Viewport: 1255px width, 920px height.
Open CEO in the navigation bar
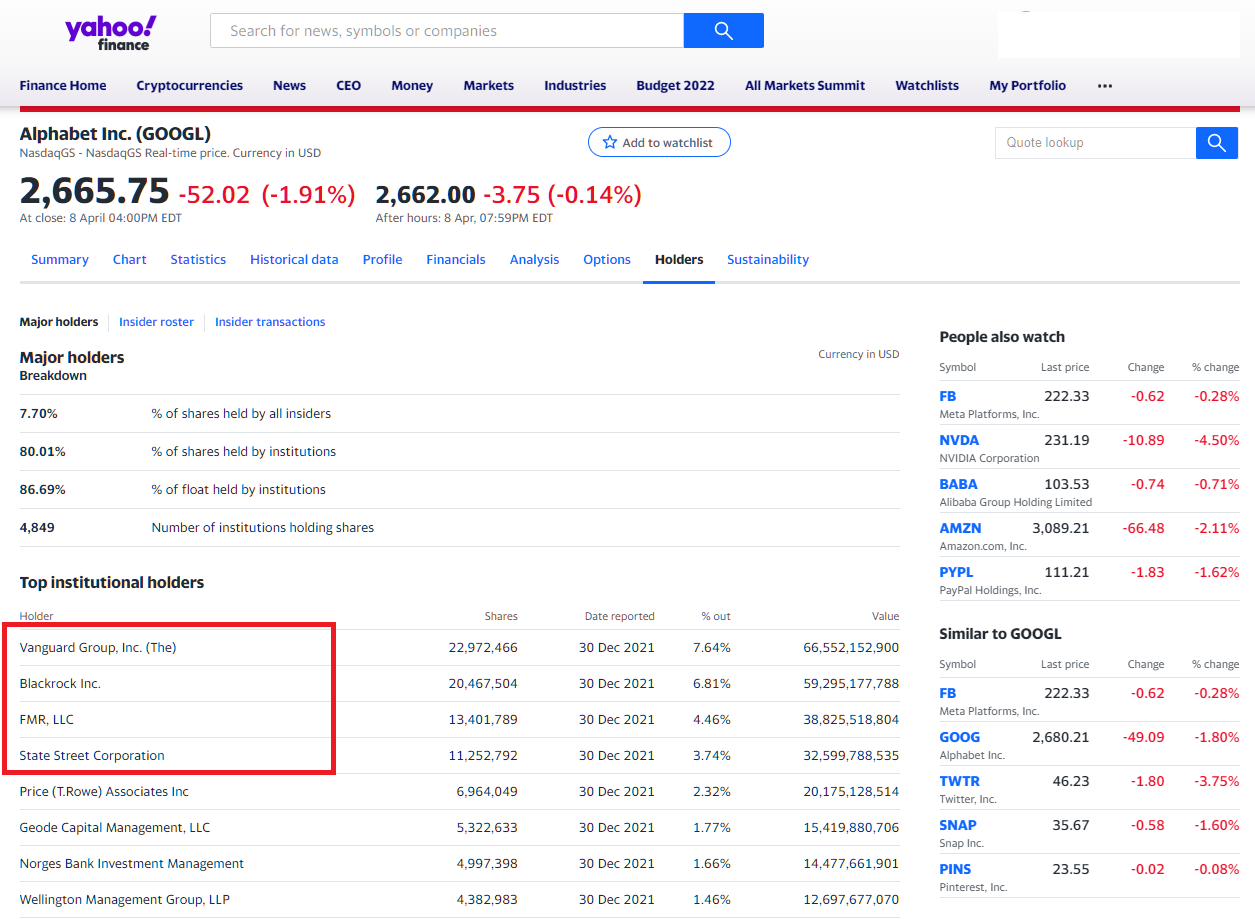(349, 86)
